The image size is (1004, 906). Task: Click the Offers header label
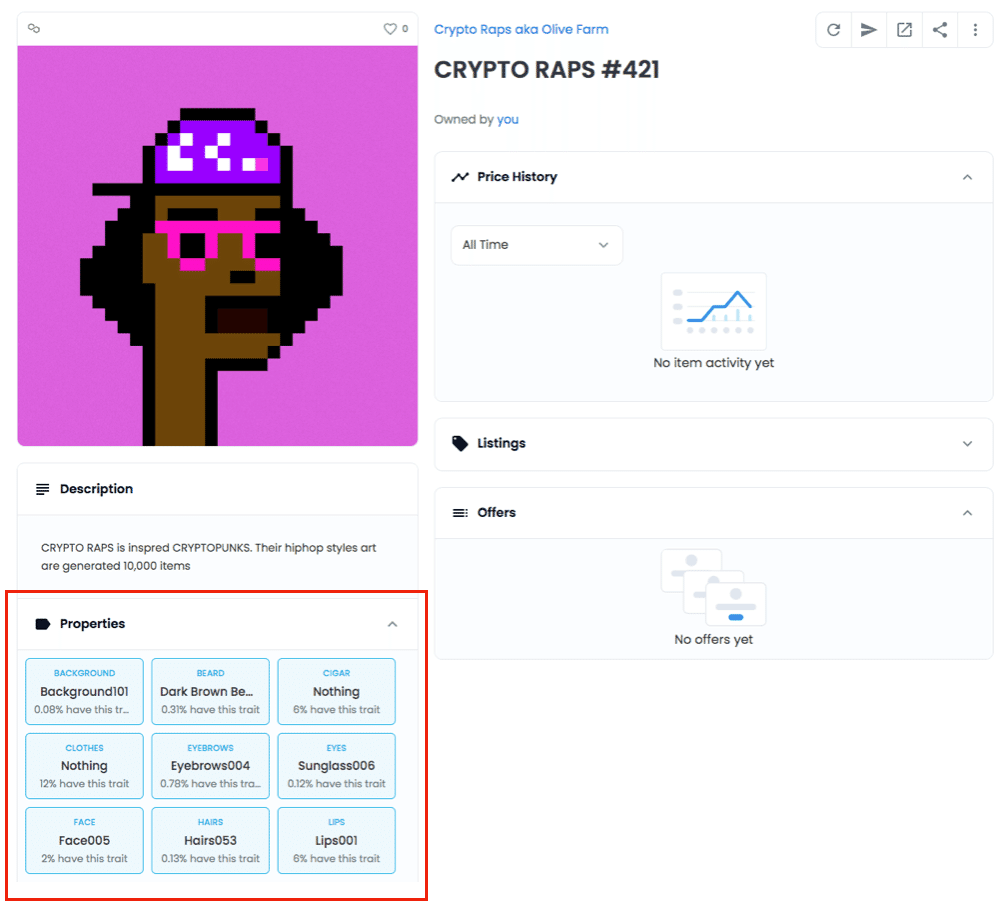[496, 513]
